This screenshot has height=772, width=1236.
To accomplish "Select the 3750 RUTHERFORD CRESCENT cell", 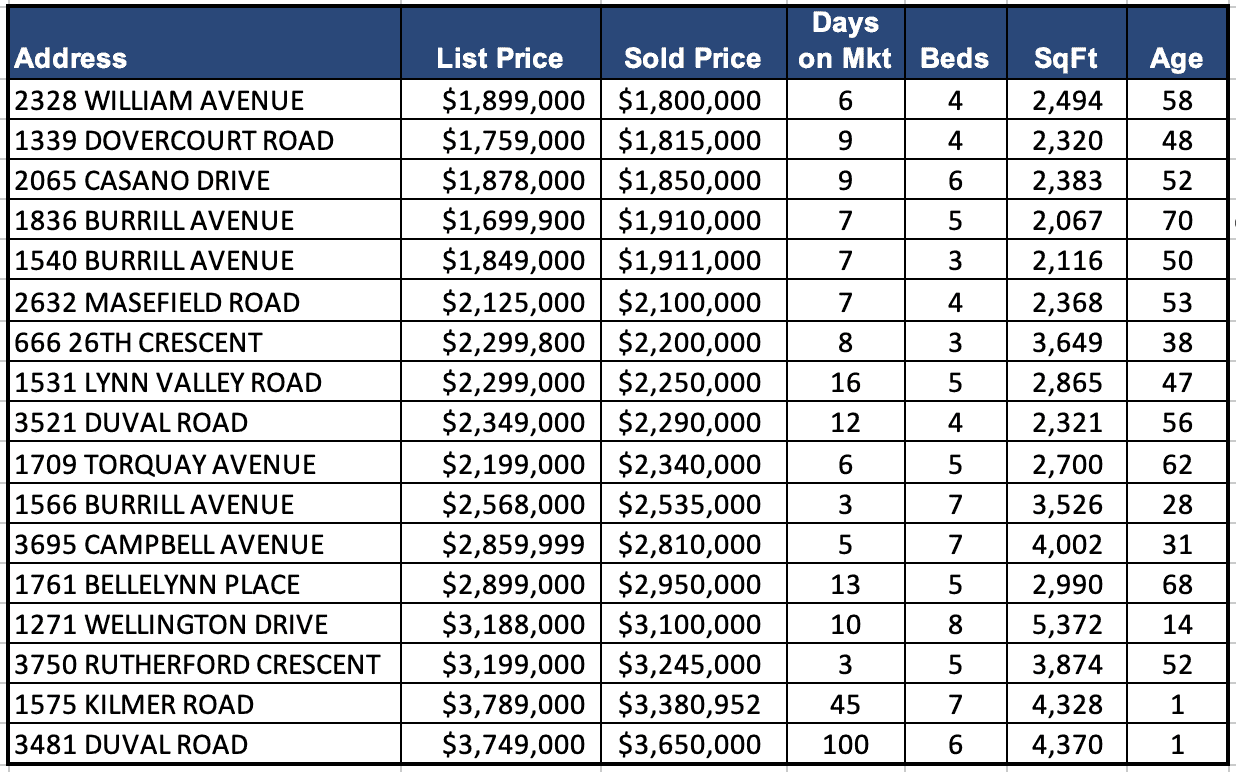I will tap(198, 664).
